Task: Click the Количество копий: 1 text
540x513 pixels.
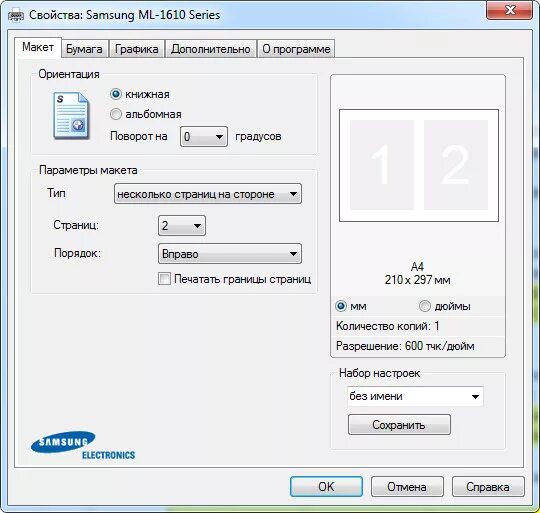Action: coord(387,326)
